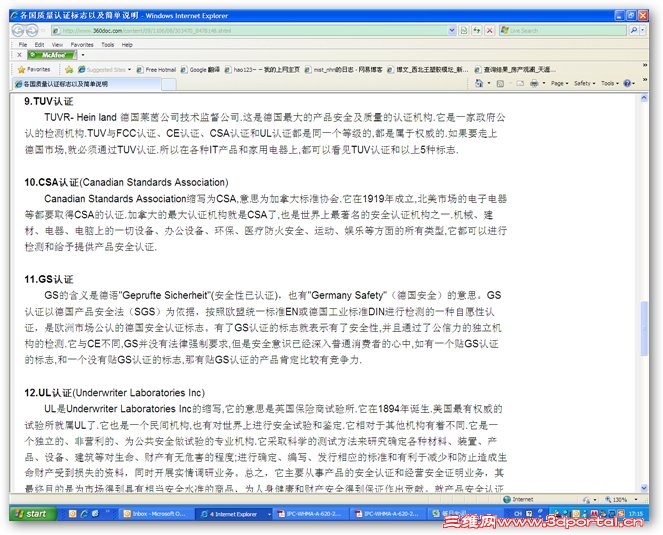Open the Safety dropdown menu
The width and height of the screenshot is (663, 535).
click(584, 83)
